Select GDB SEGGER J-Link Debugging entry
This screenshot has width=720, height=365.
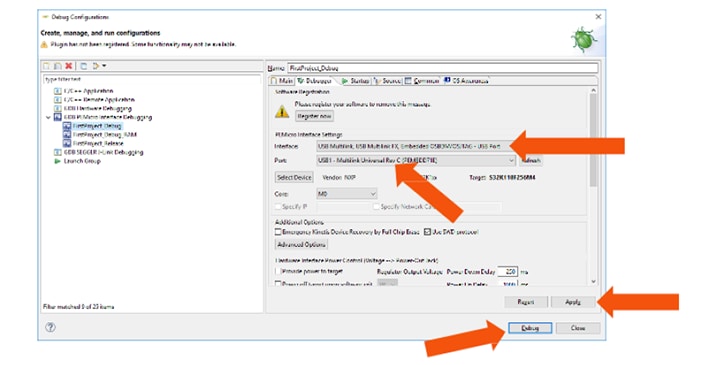[103, 152]
